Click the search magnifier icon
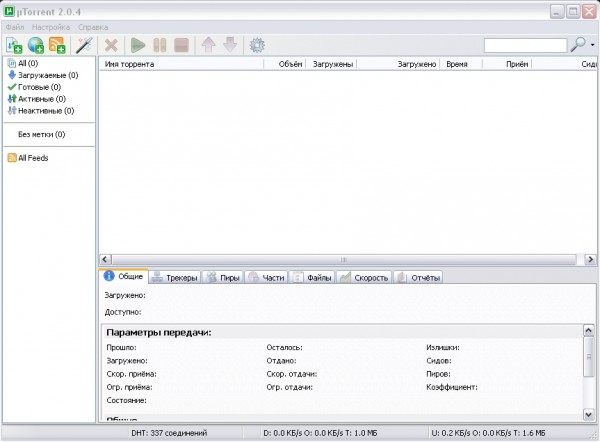The image size is (600, 442). (578, 45)
